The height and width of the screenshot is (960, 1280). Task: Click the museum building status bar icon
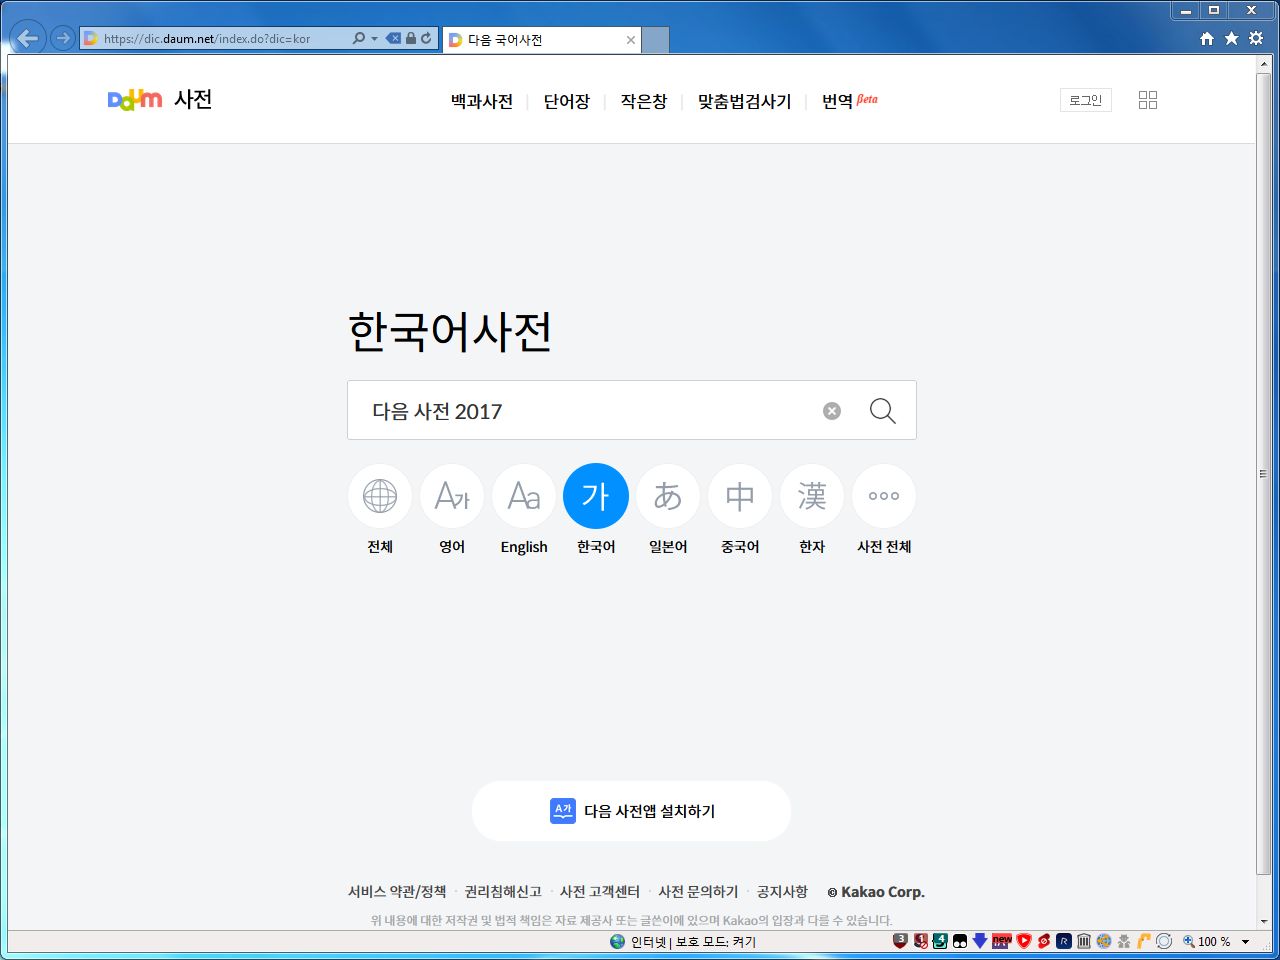tap(1084, 941)
